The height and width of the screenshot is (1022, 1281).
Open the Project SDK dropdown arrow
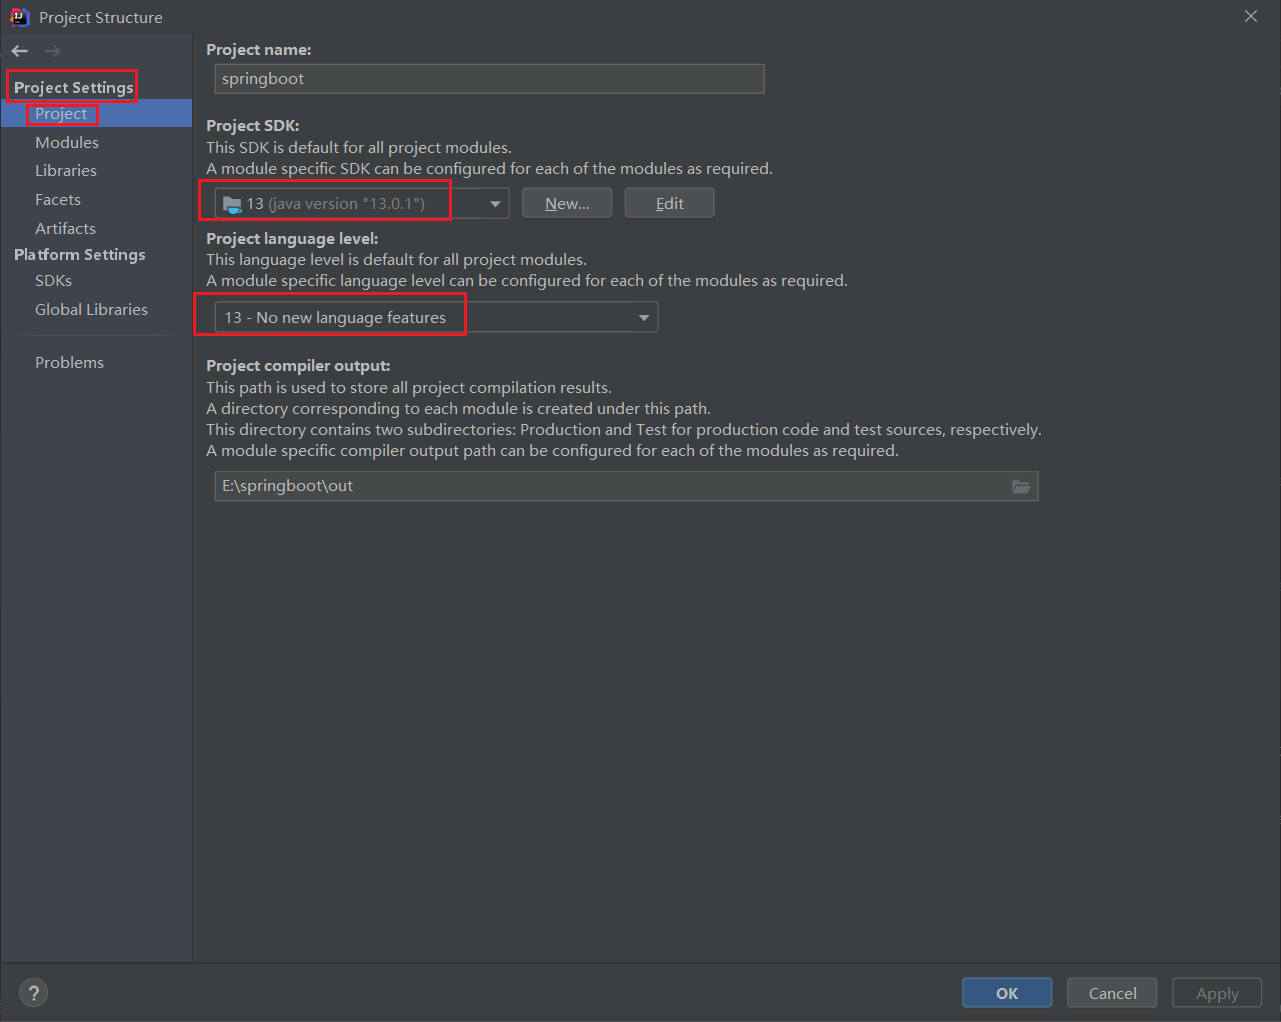495,204
